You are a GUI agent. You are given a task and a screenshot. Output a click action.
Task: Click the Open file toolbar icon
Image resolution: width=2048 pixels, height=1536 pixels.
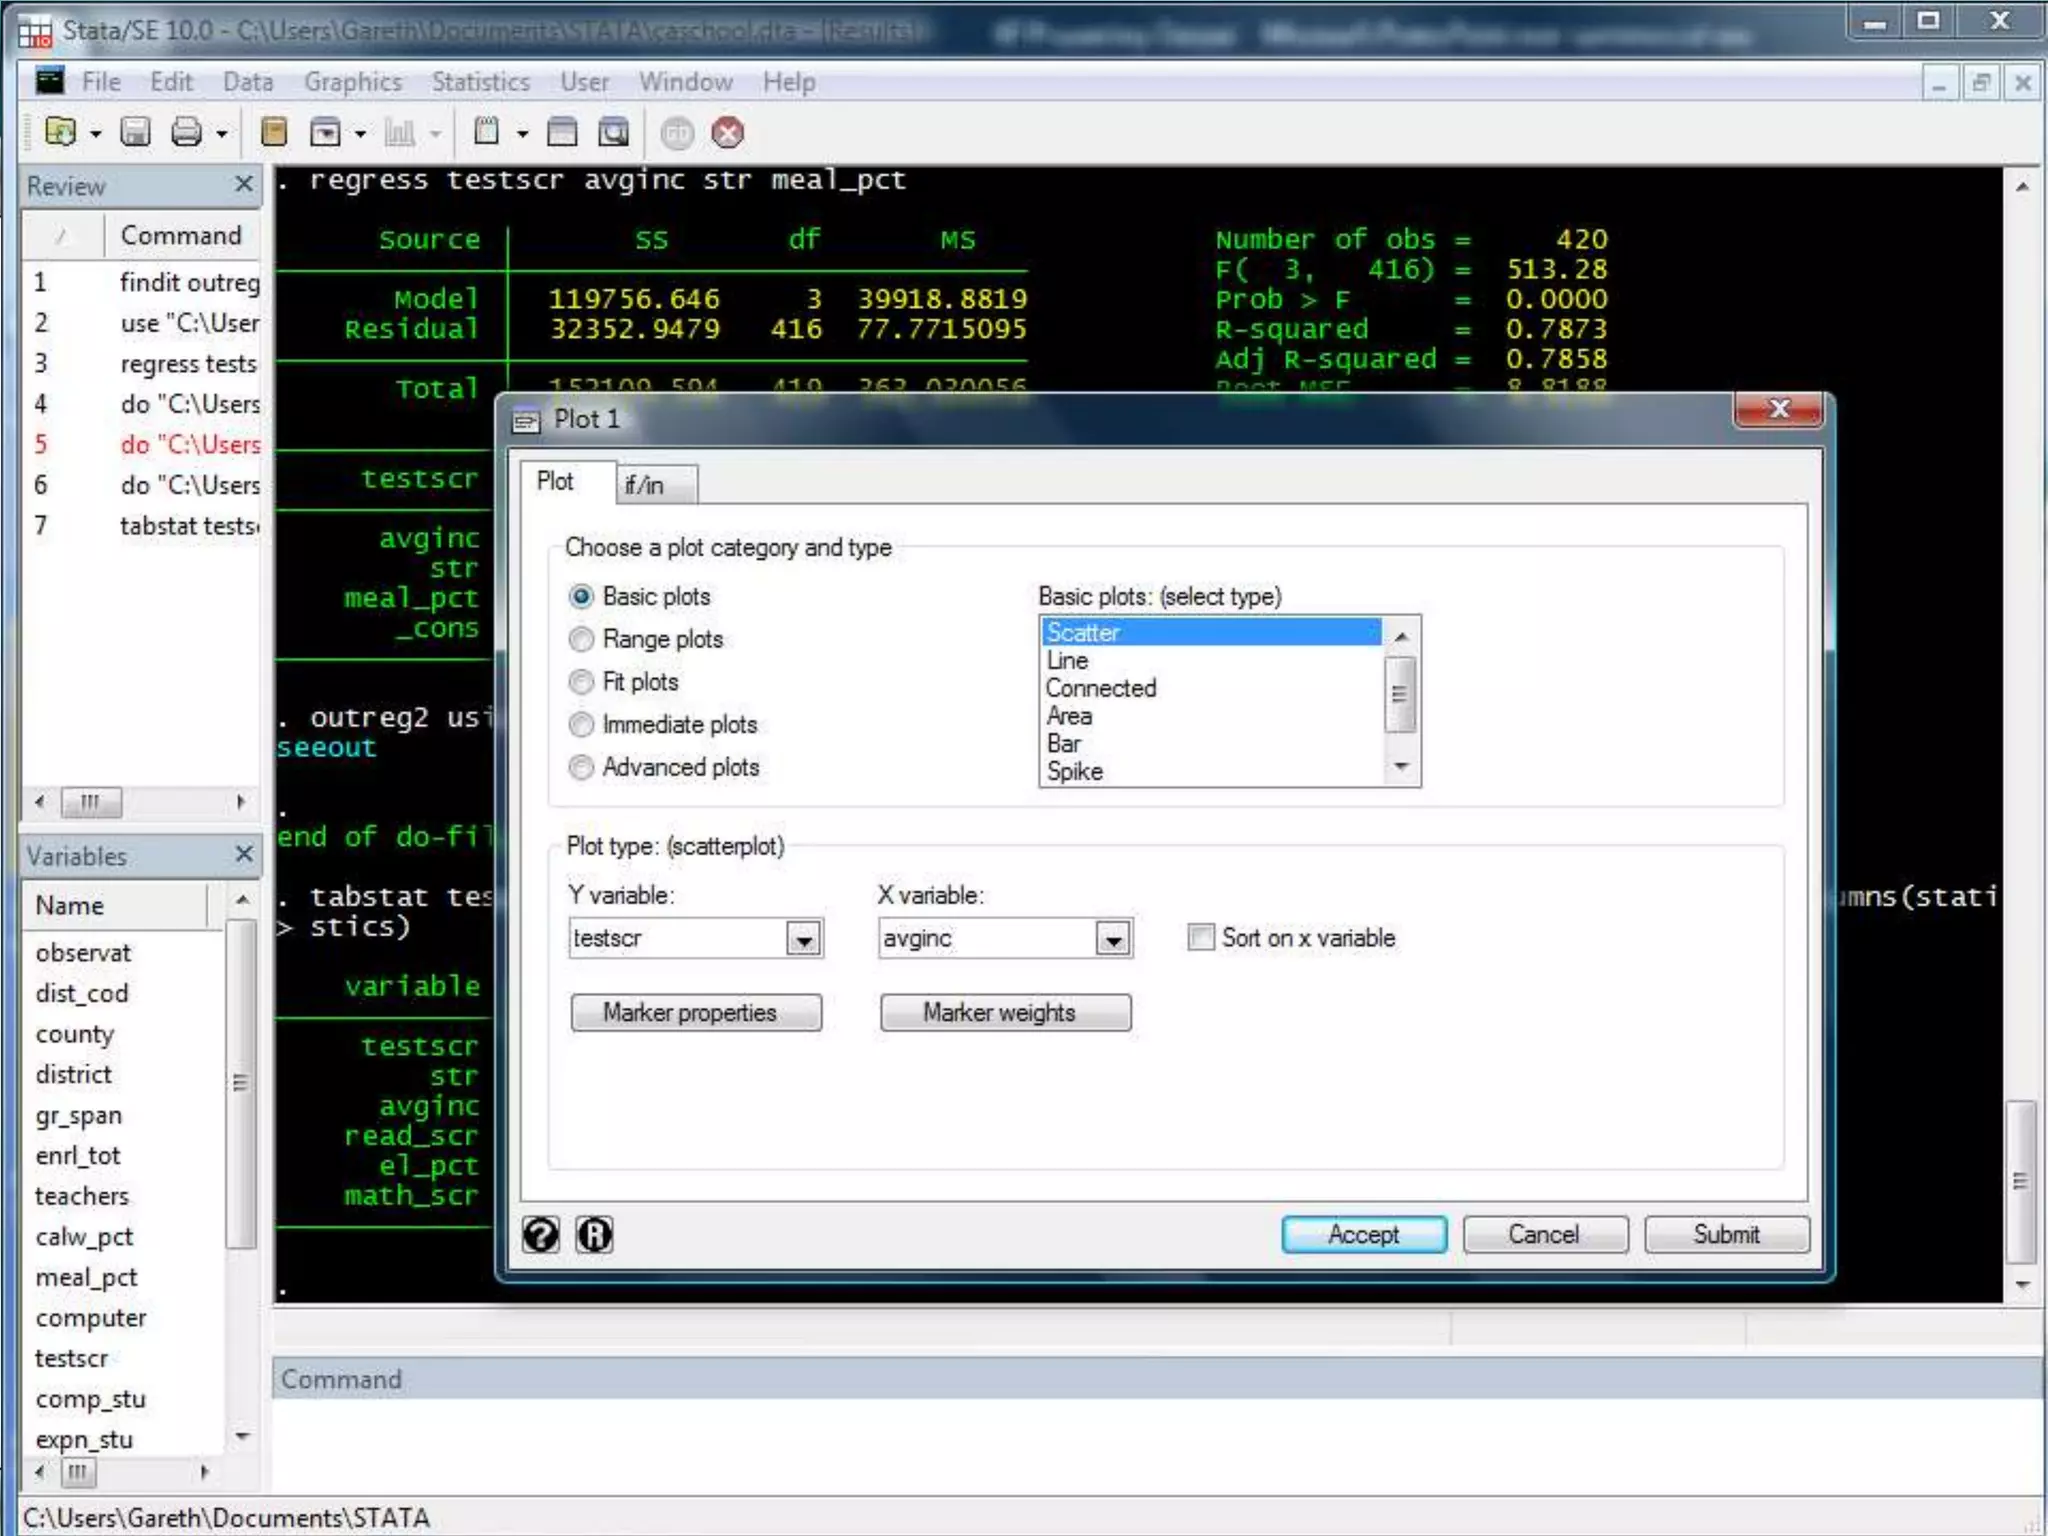point(60,132)
